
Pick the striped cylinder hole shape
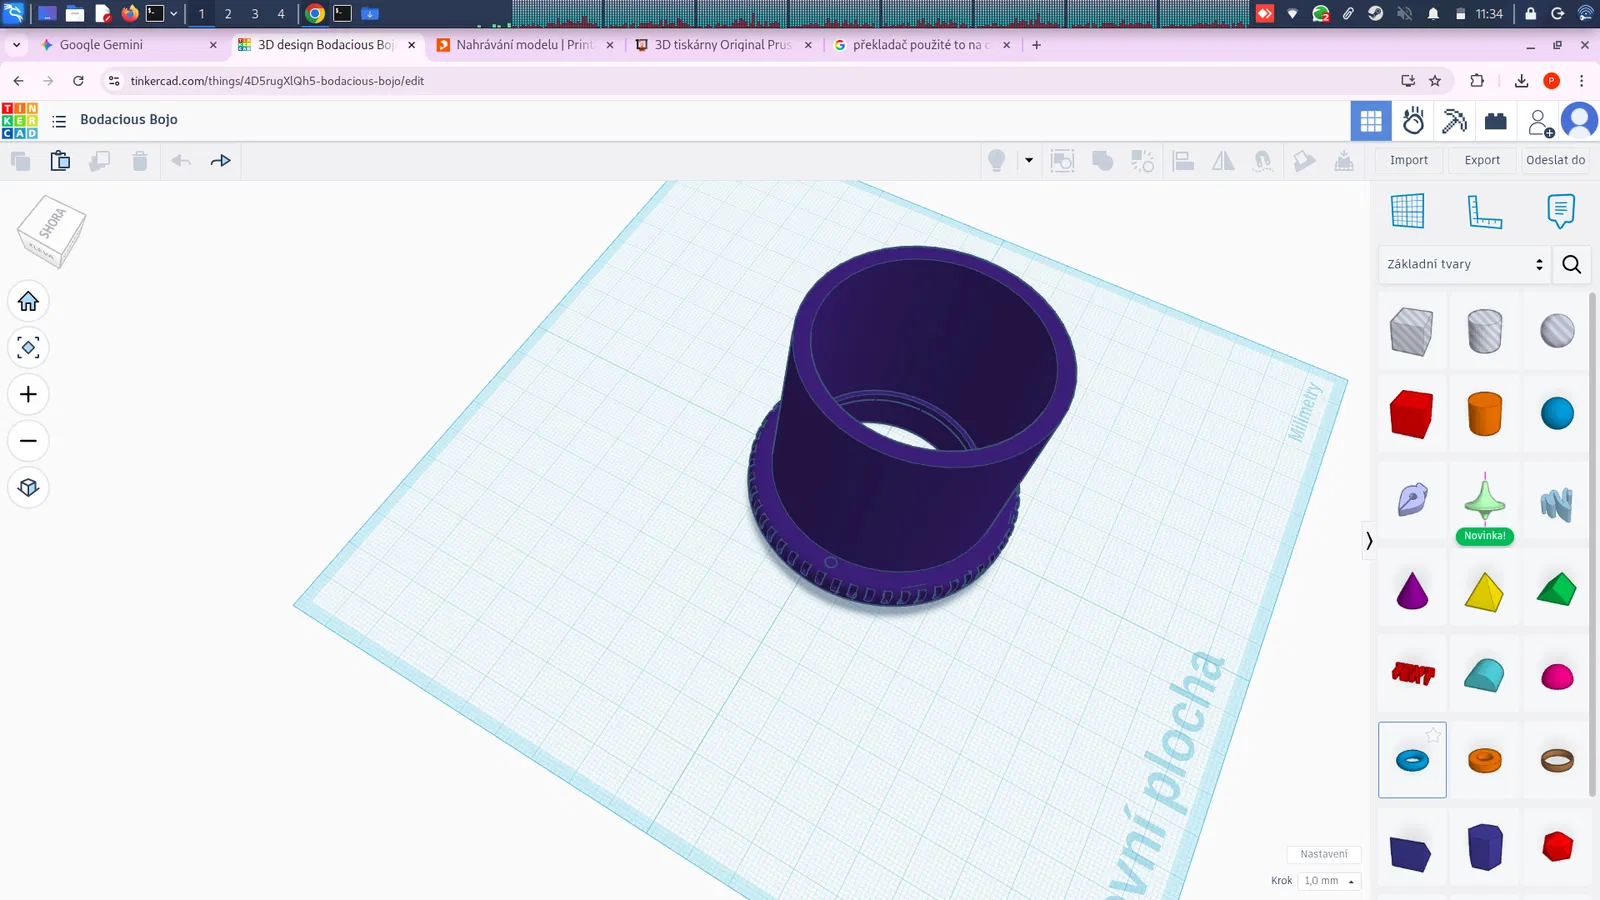[x=1485, y=331]
